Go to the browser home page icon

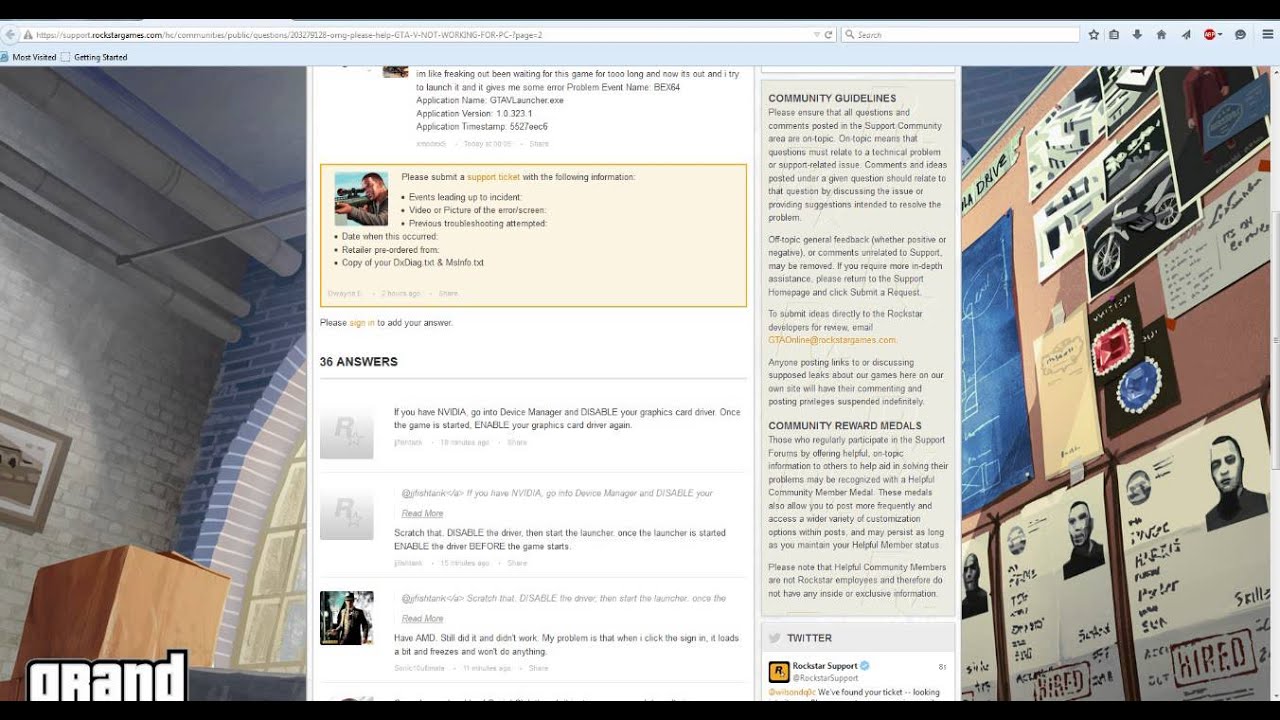click(1161, 34)
